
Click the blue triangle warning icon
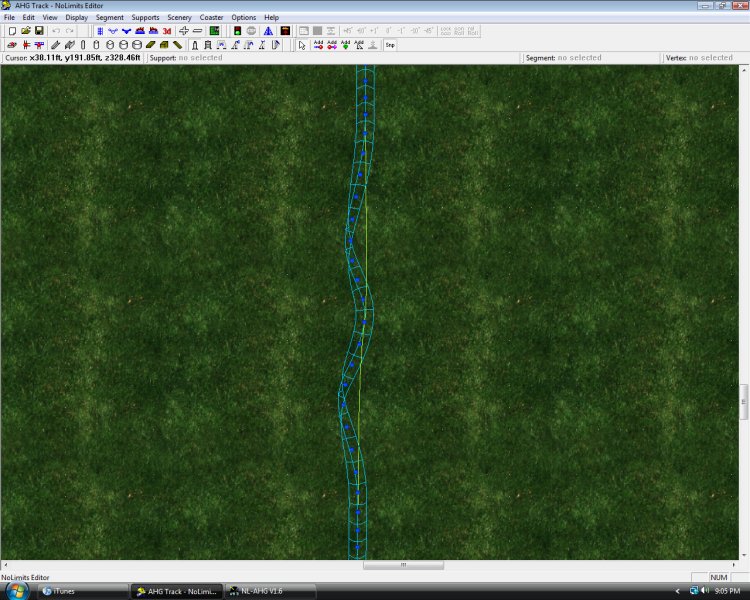[268, 31]
